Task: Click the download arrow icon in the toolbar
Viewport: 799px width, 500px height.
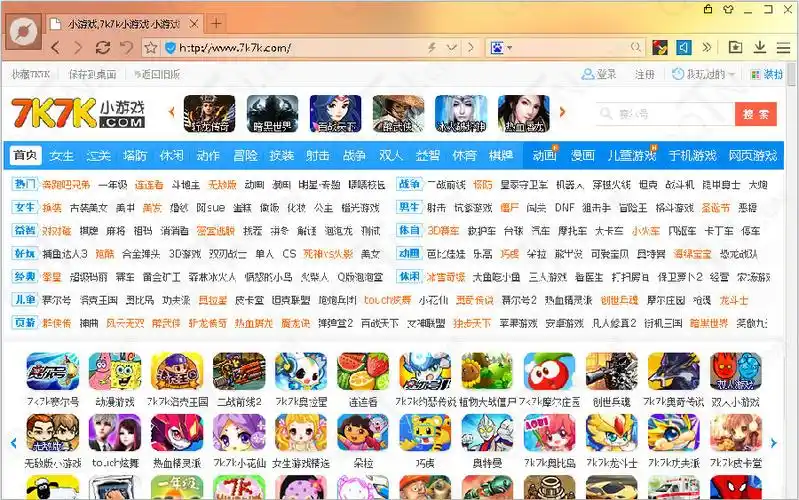Action: pos(759,47)
